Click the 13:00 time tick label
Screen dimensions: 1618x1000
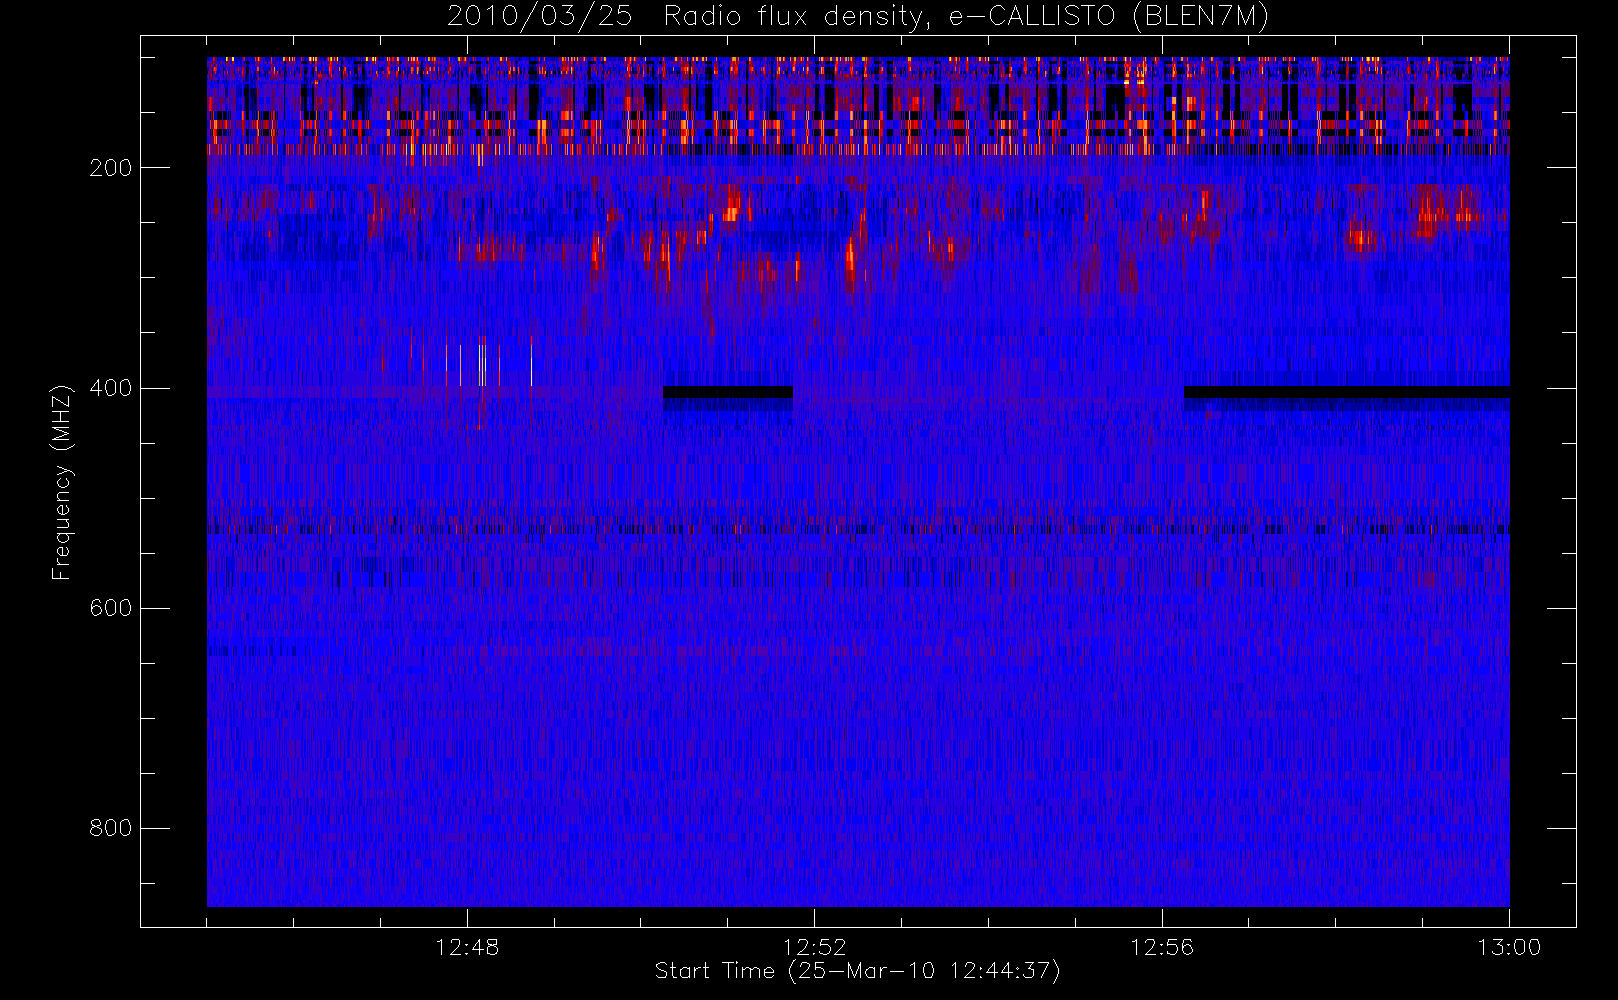1509,947
